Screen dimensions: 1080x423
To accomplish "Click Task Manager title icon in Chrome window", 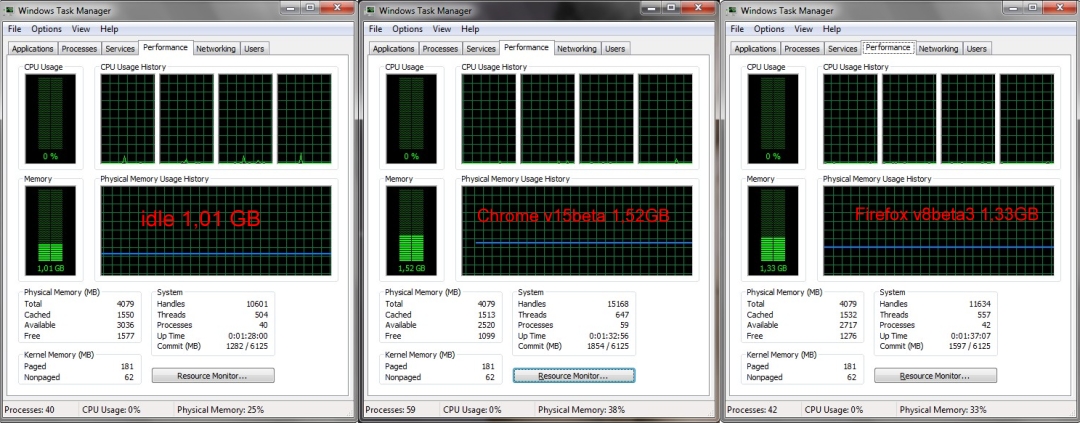I will click(x=370, y=10).
